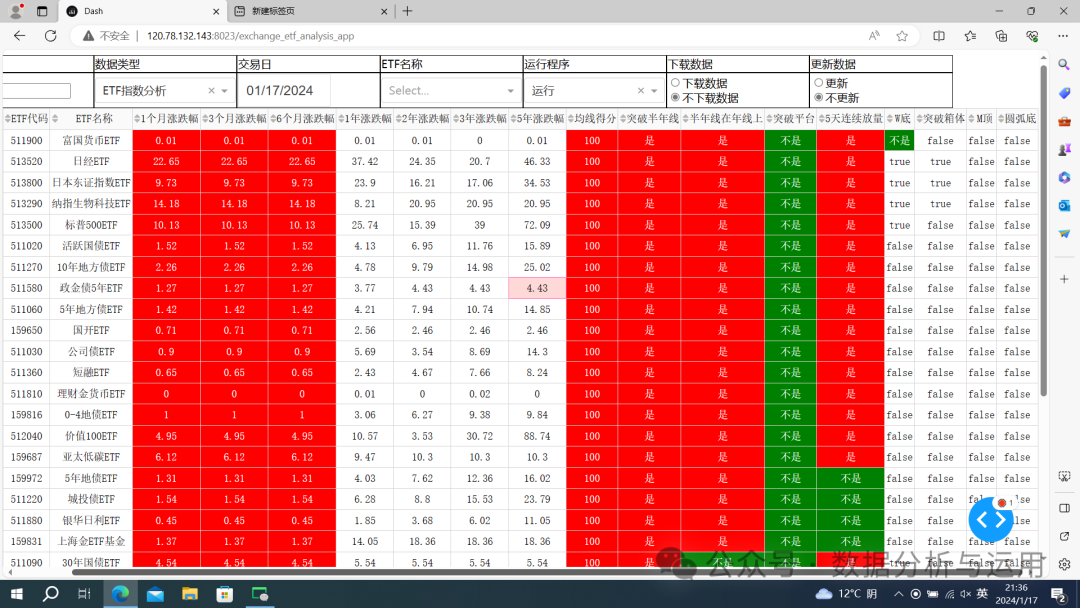Click the 不安全 site security warning

coord(106,36)
